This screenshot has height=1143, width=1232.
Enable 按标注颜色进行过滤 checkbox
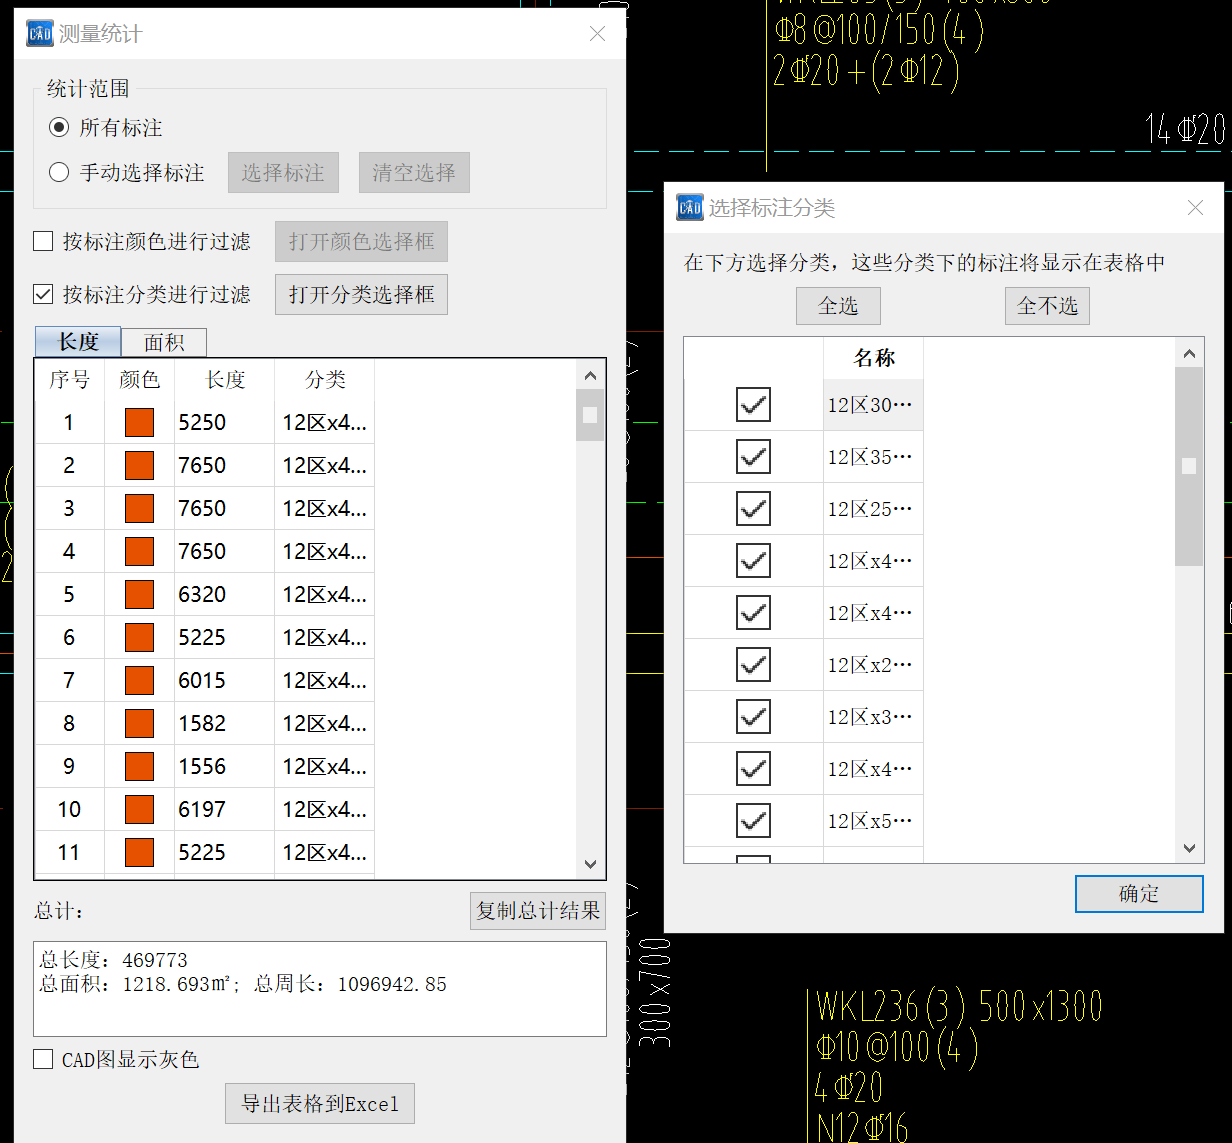(x=43, y=242)
